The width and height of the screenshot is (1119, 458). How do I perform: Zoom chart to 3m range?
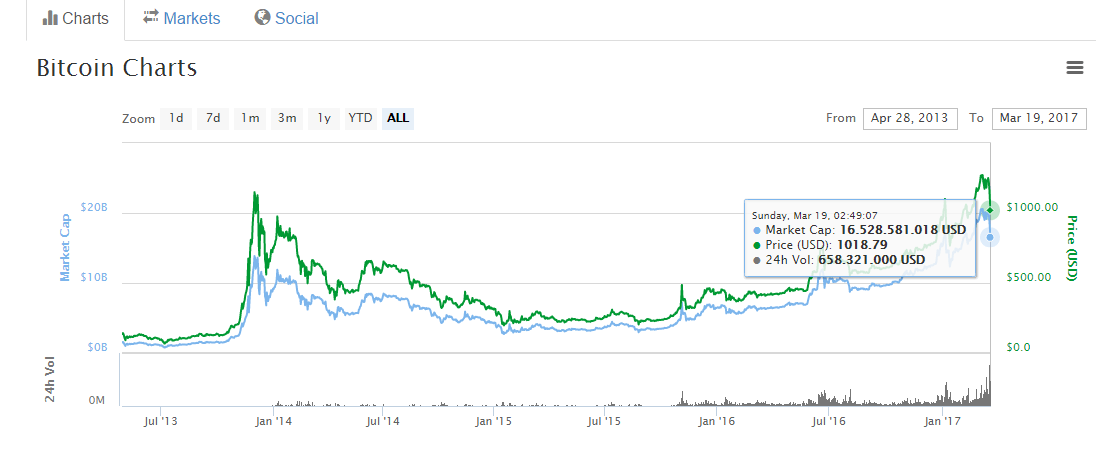(x=287, y=118)
